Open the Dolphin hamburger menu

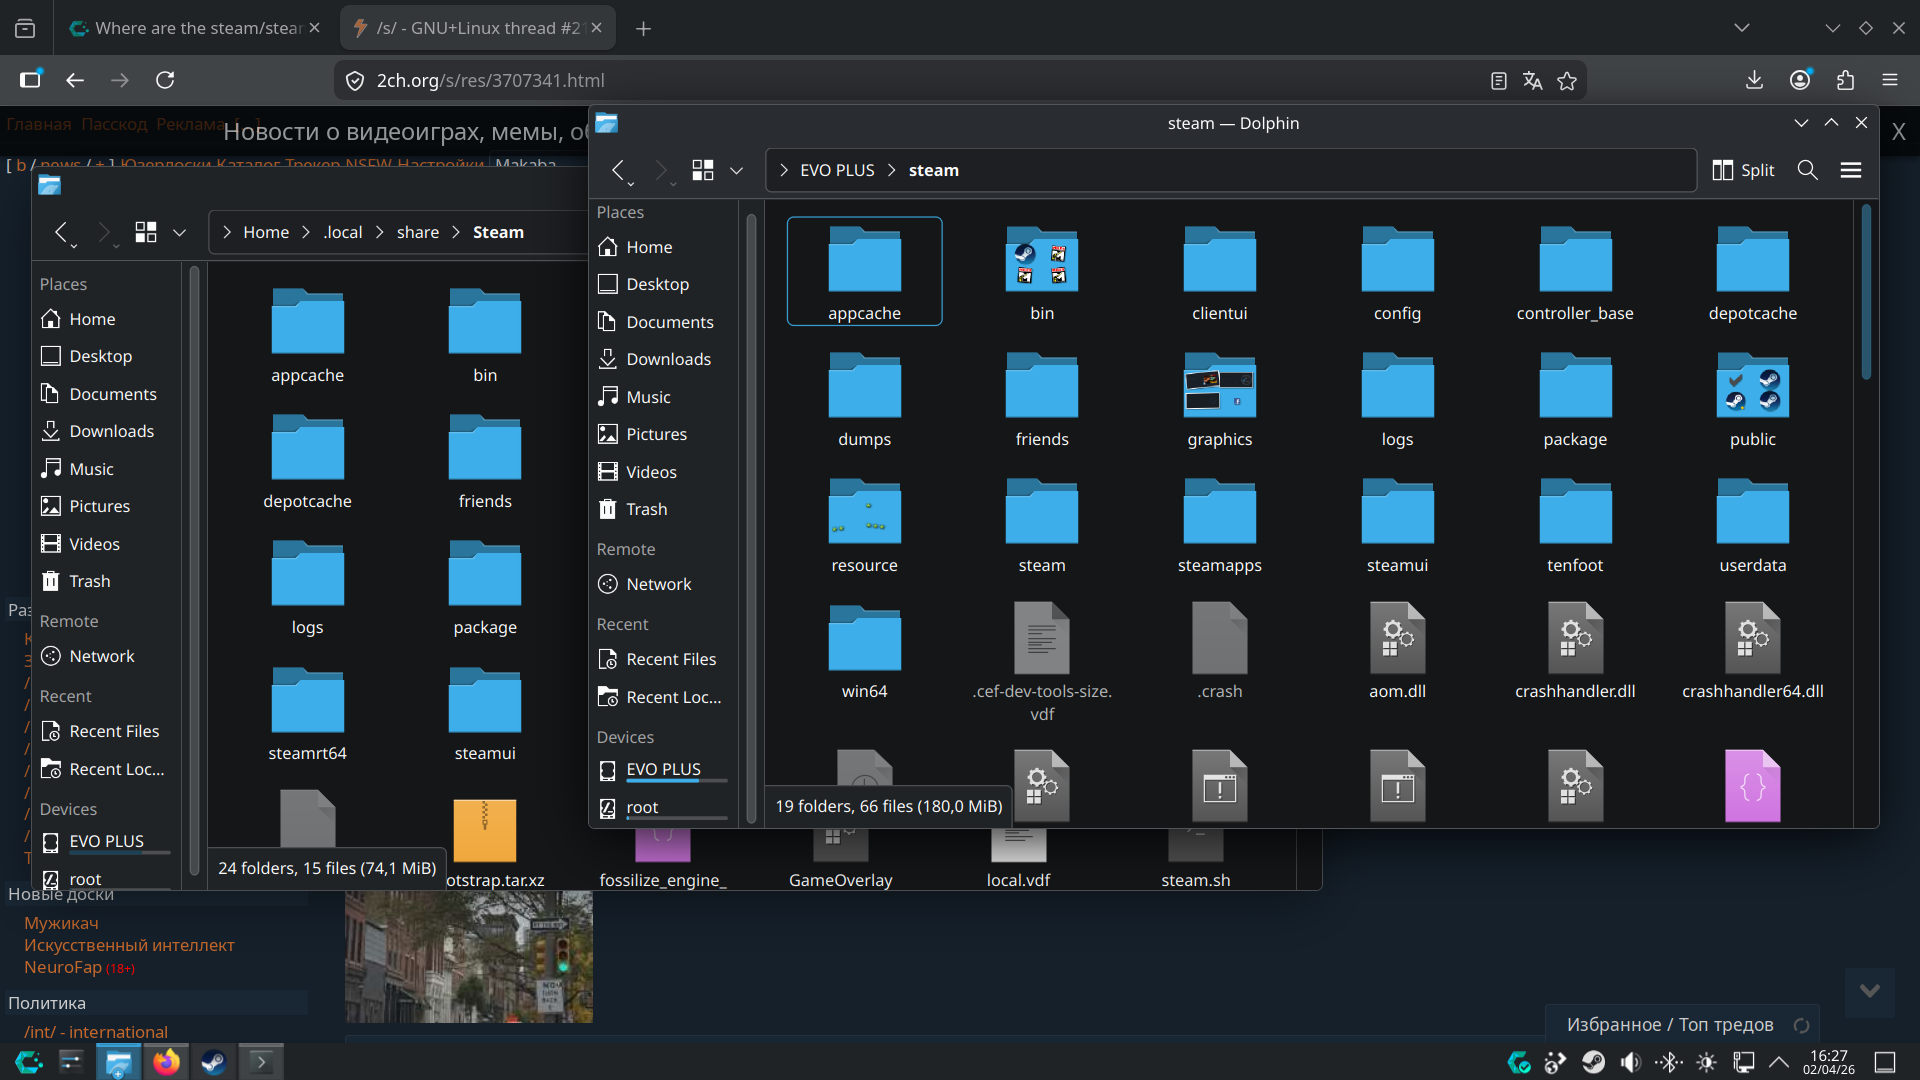(1851, 170)
